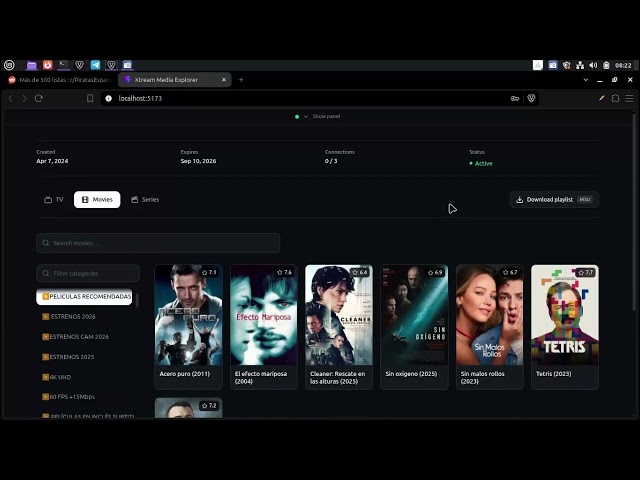The width and height of the screenshot is (640, 480).
Task: Click the network icon in the system tray
Action: [580, 65]
